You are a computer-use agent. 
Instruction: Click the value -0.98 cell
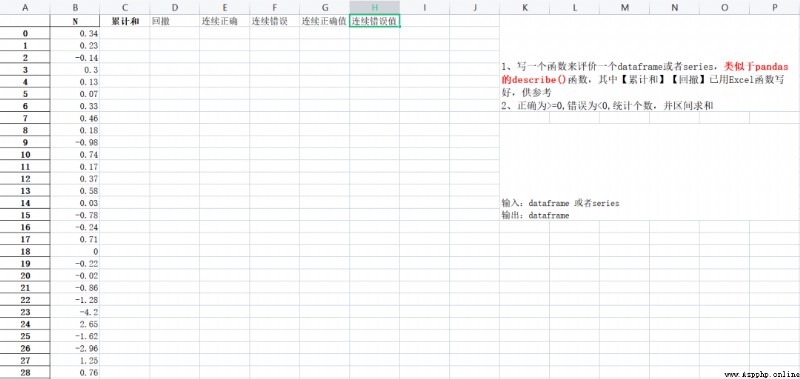tap(75, 142)
